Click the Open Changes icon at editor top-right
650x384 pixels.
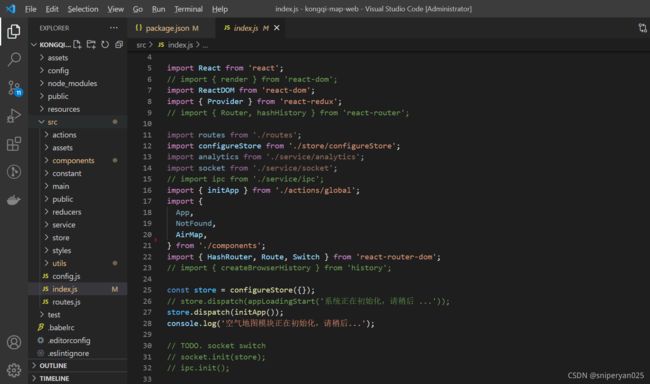[x=642, y=28]
